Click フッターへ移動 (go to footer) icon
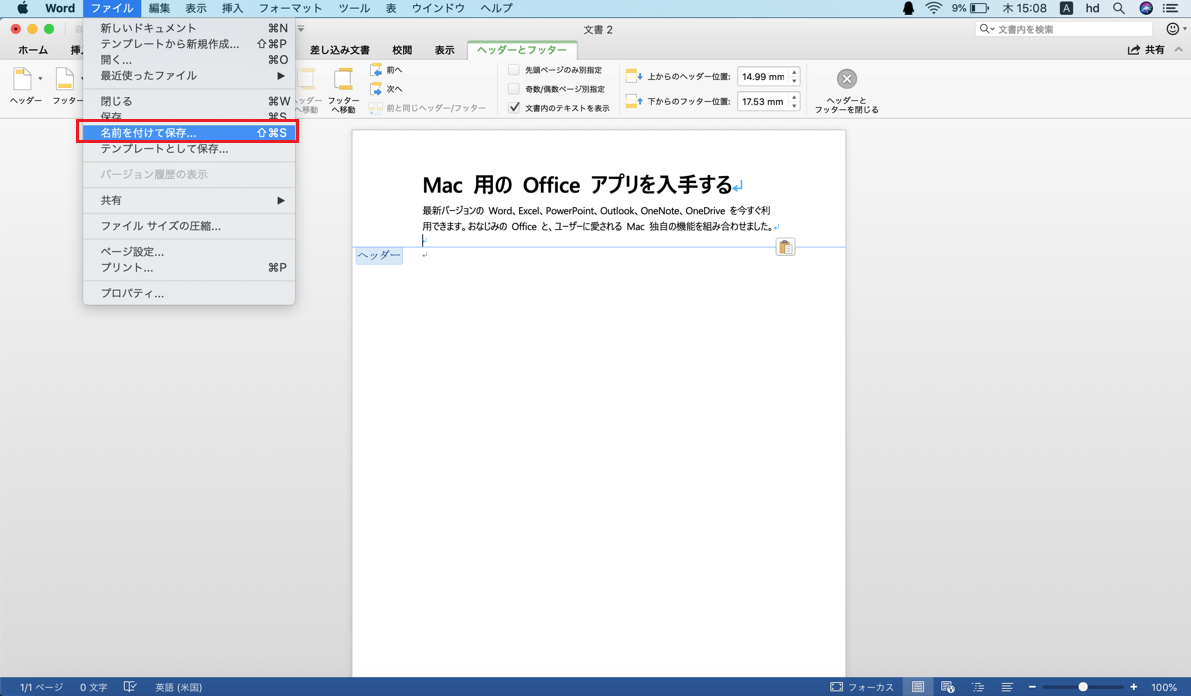This screenshot has height=696, width=1191. pyautogui.click(x=343, y=79)
